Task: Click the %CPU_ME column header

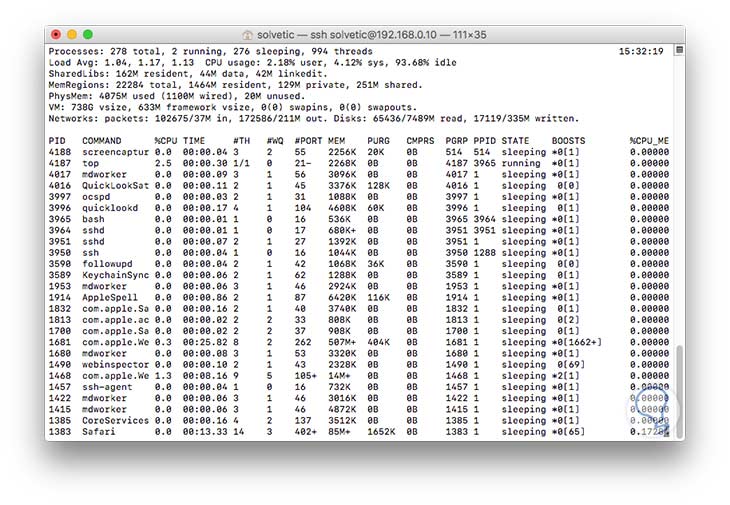Action: click(649, 141)
